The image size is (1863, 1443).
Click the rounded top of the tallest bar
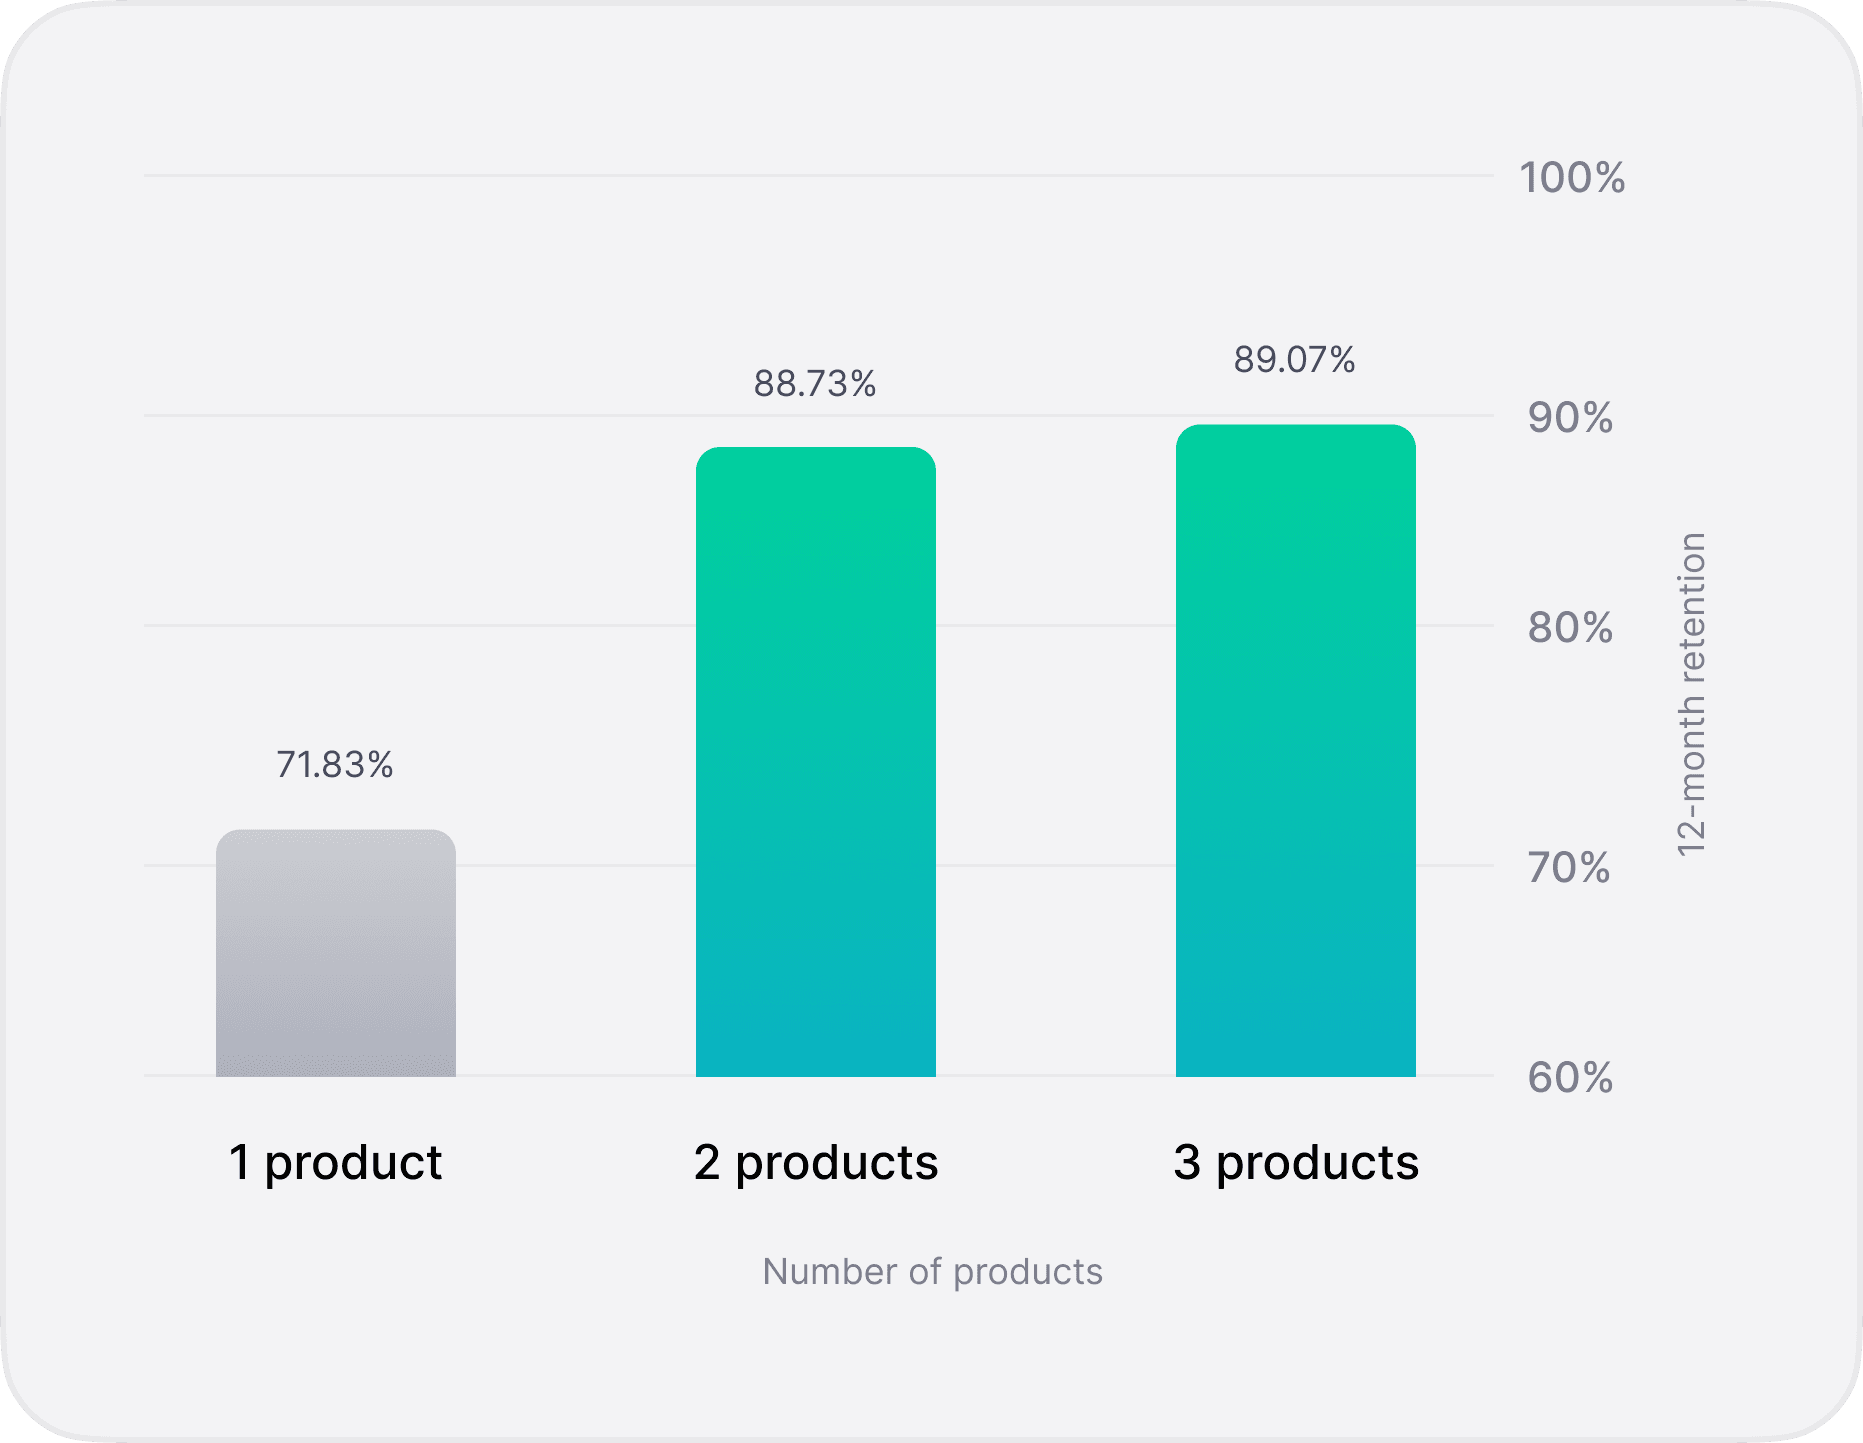[1296, 427]
